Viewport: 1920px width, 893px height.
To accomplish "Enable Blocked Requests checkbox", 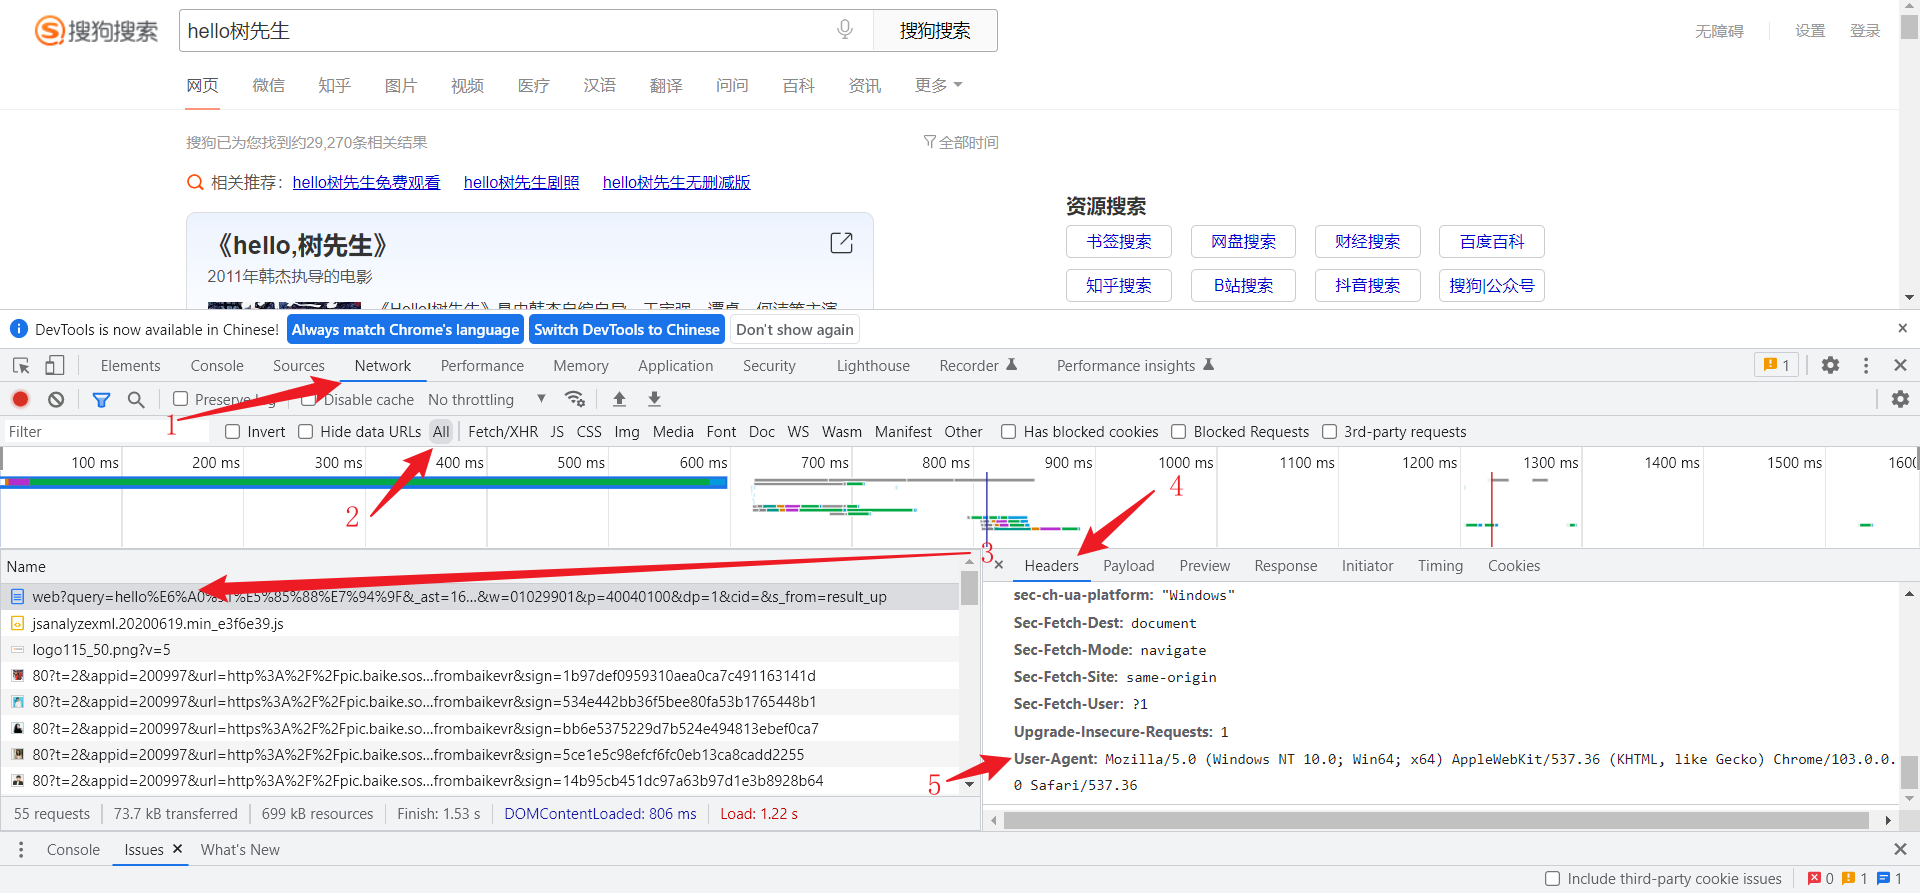I will (x=1179, y=432).
